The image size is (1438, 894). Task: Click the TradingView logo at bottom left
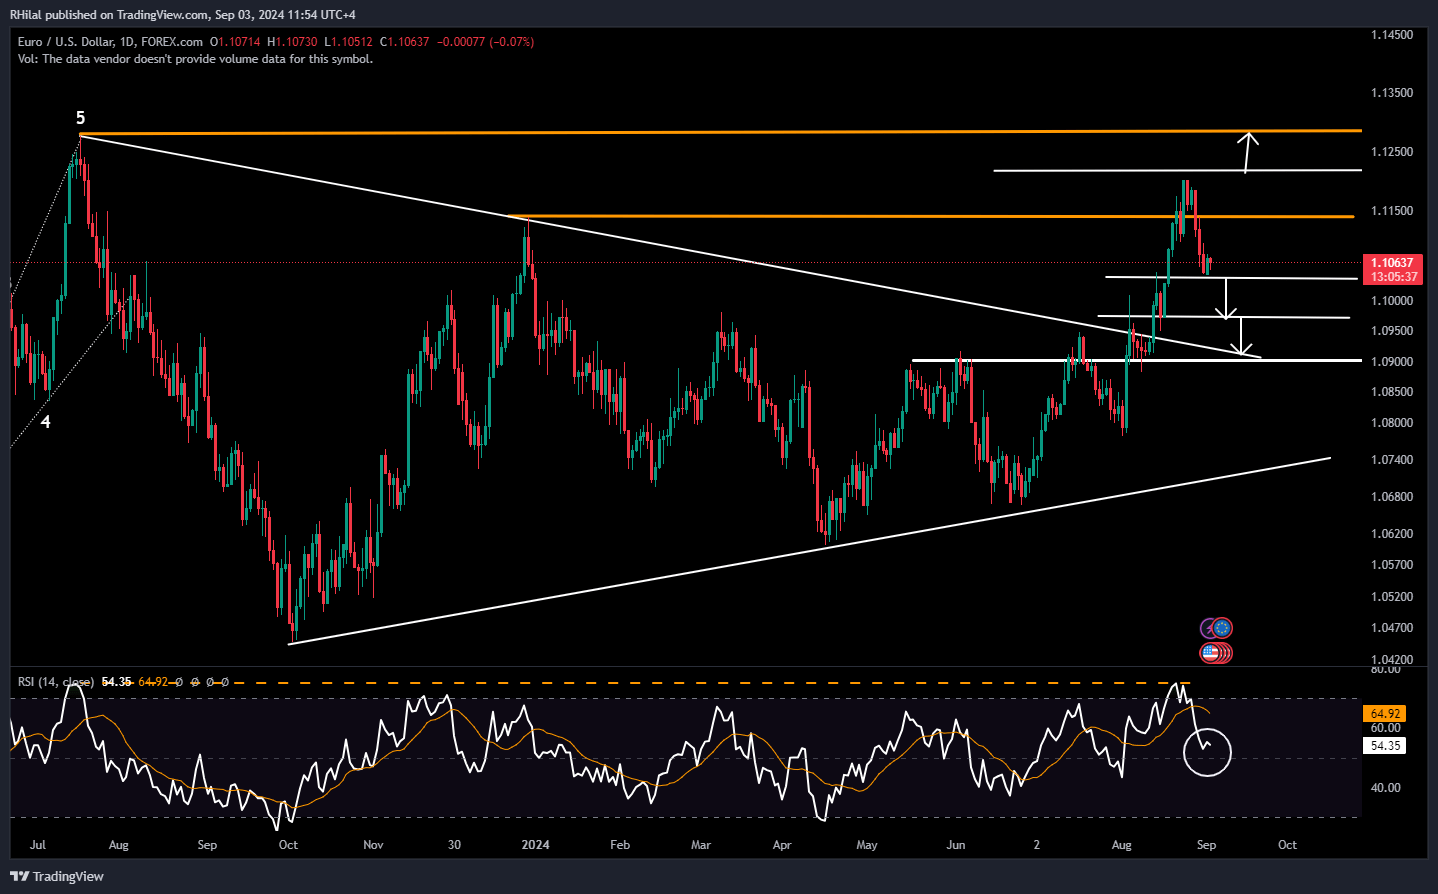(57, 876)
